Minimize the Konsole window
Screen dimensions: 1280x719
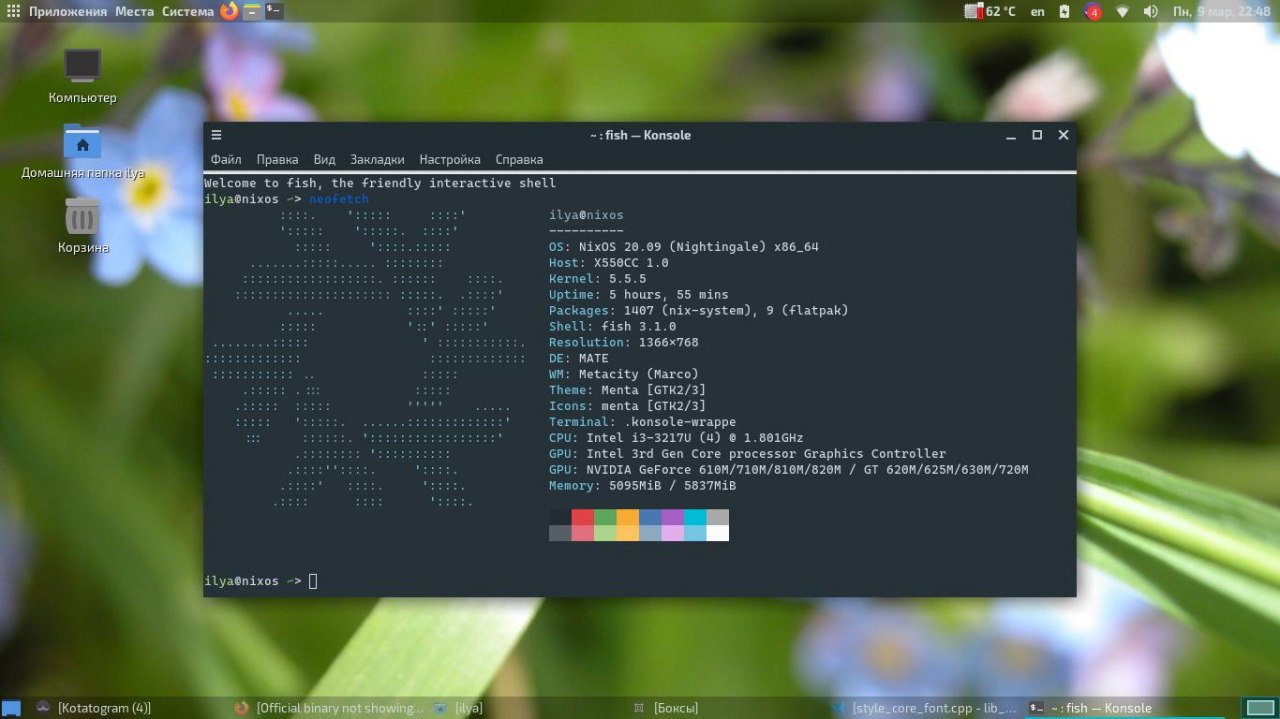(1011, 135)
